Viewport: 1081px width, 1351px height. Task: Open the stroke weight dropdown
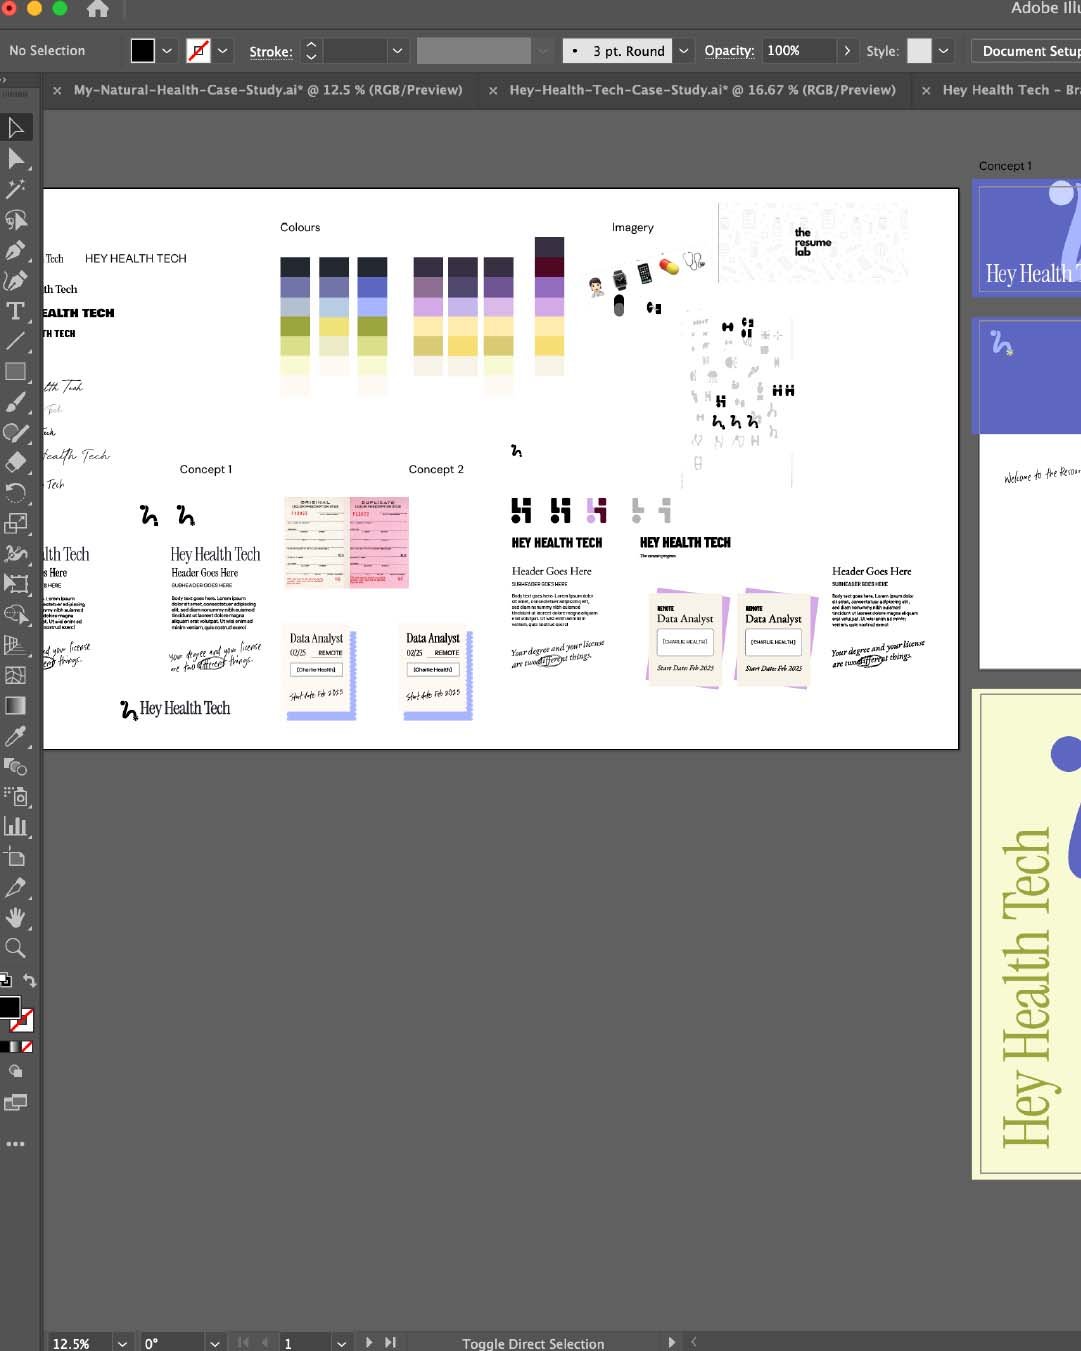click(398, 51)
